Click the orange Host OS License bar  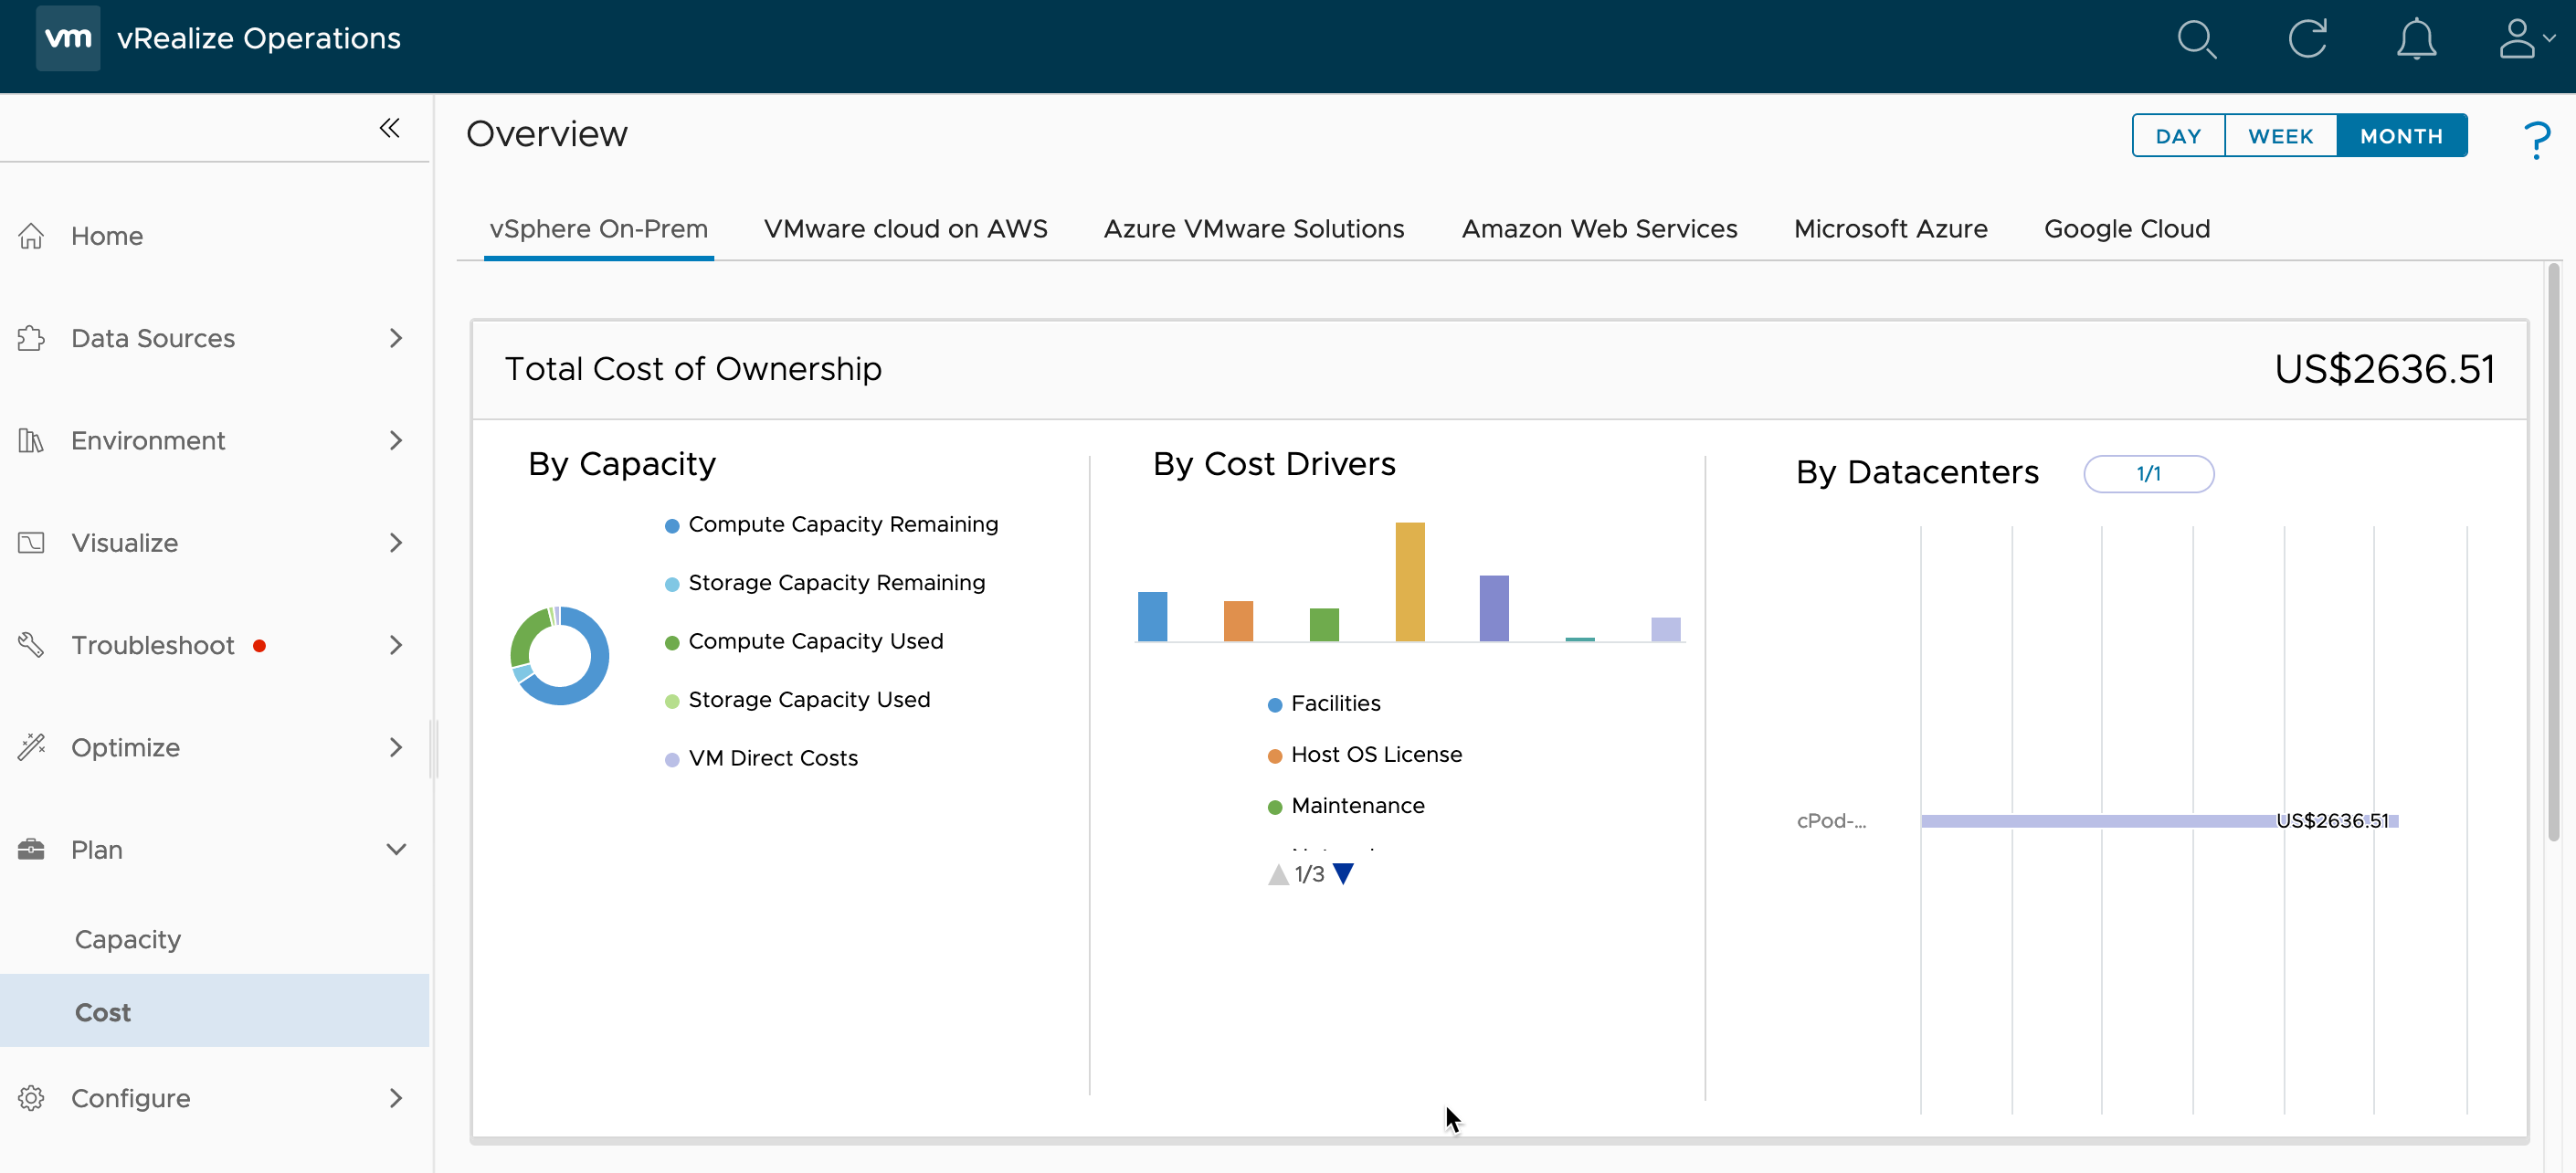point(1238,621)
